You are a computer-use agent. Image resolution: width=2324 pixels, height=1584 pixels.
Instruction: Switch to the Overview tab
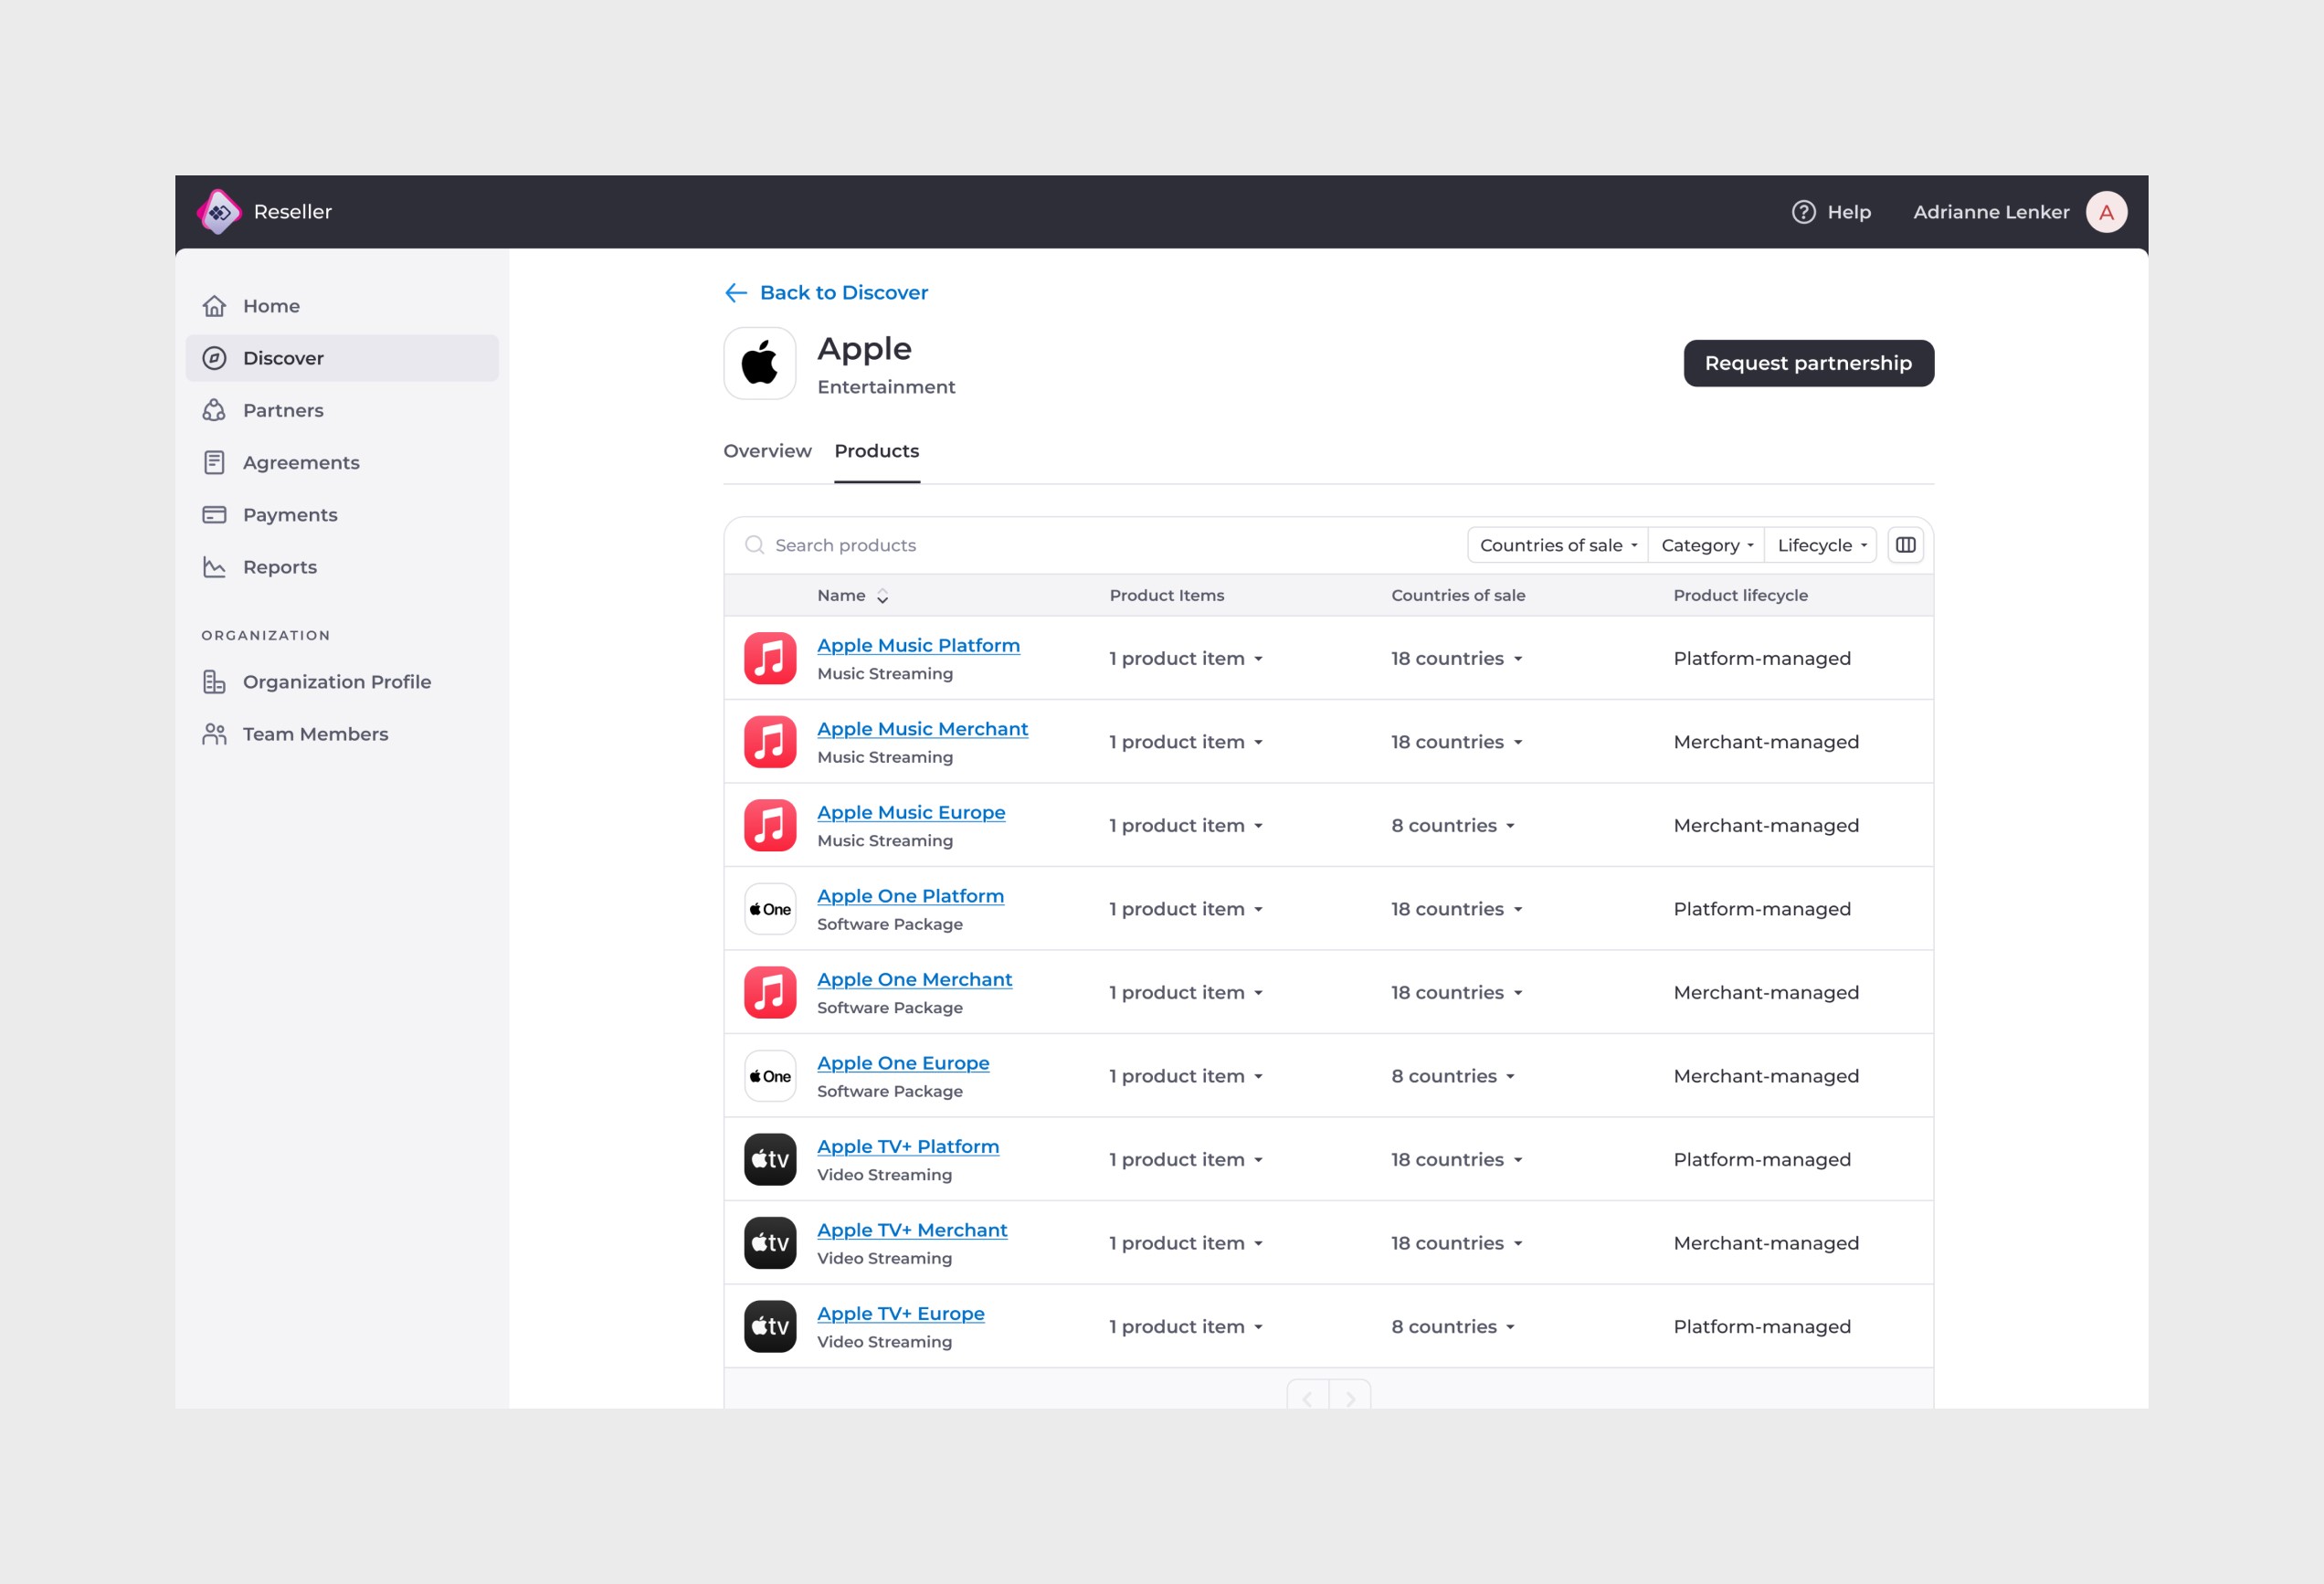point(767,451)
